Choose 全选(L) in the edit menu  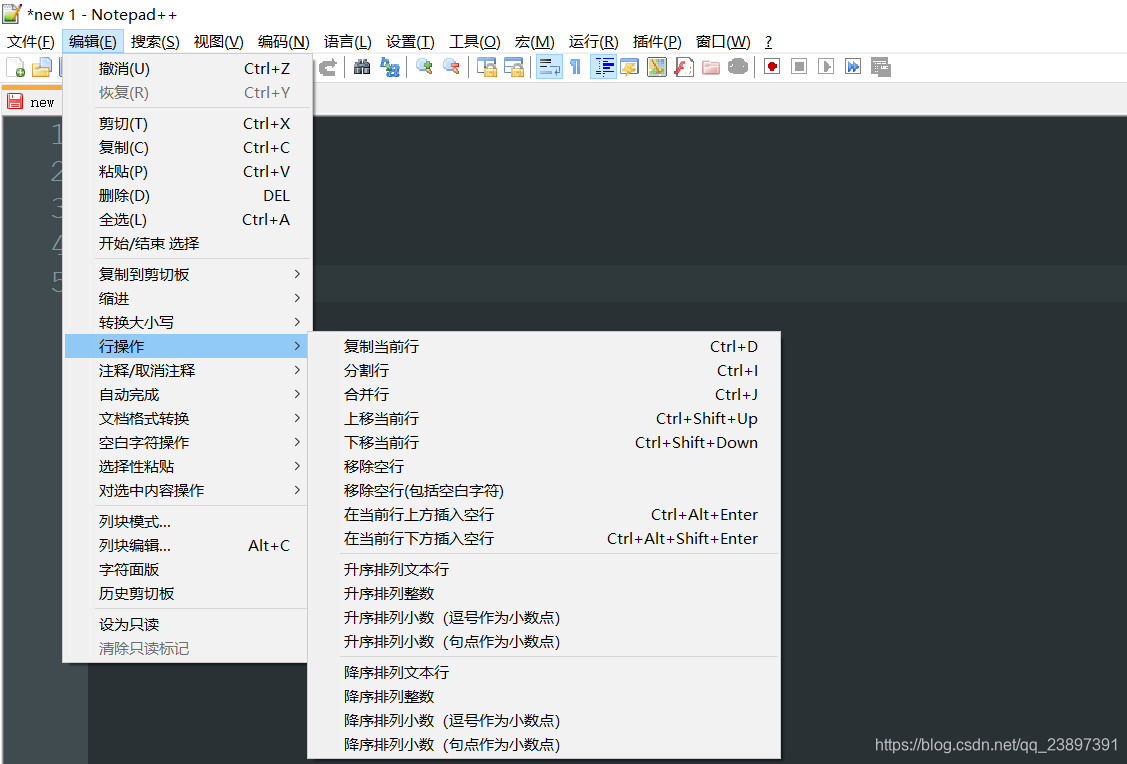pyautogui.click(x=187, y=220)
